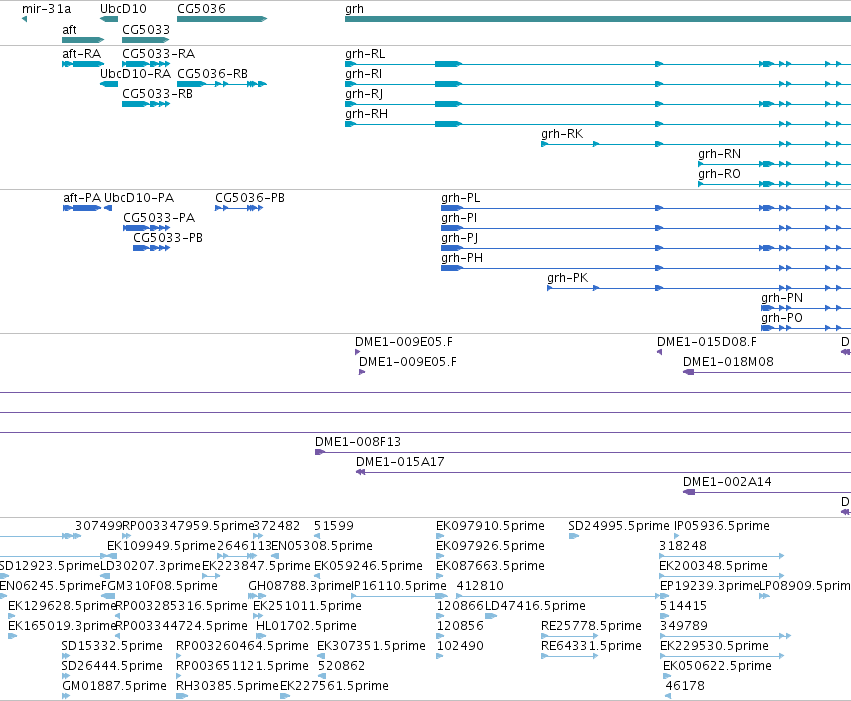Click the EK050622.5prime EST label
The height and width of the screenshot is (701, 851).
point(717,667)
